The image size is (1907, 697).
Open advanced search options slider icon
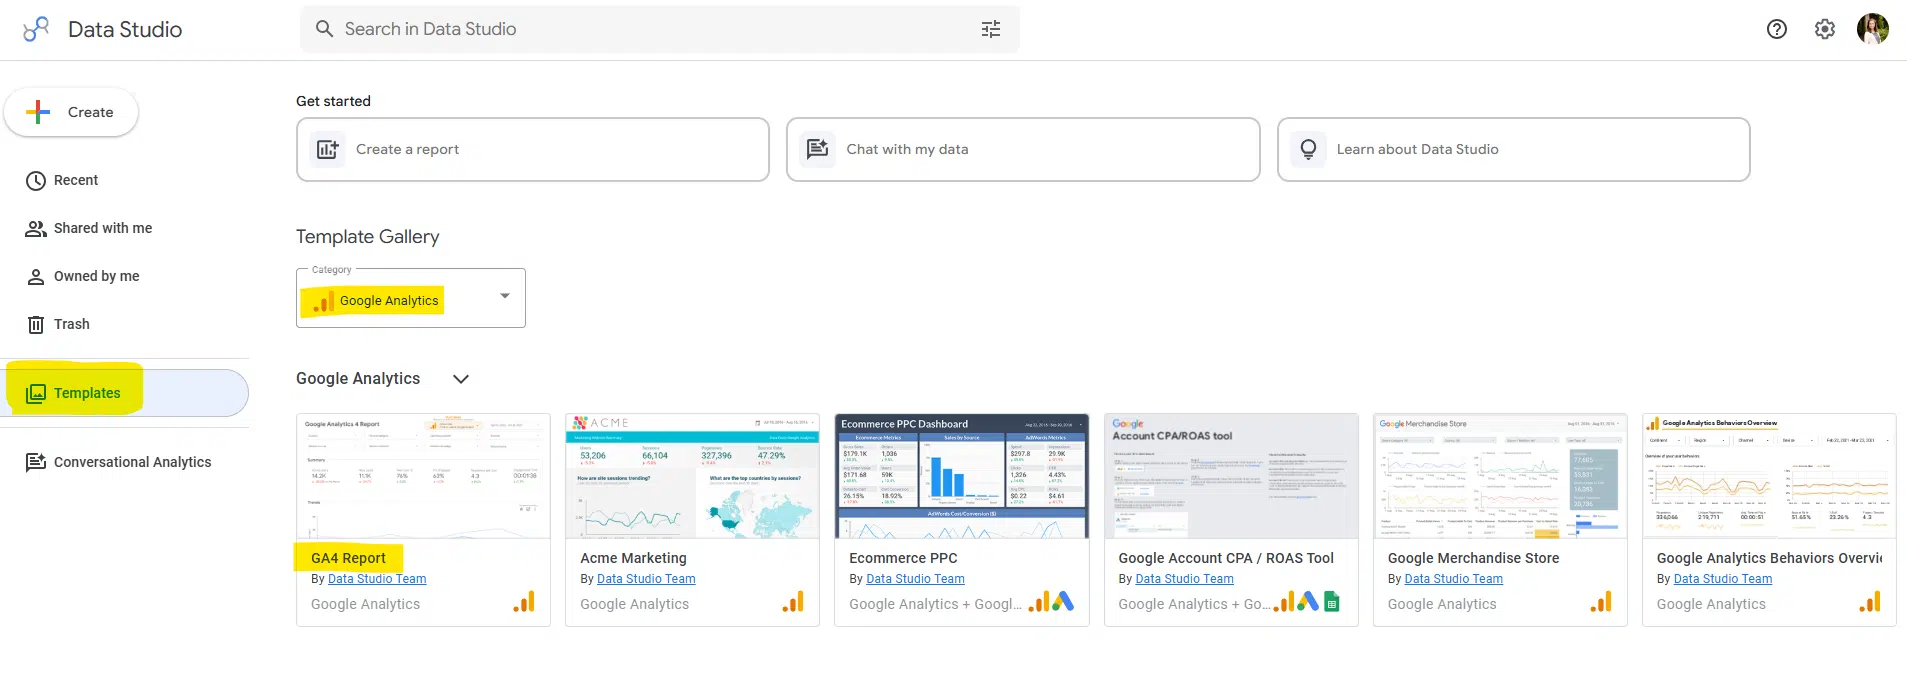point(991,29)
